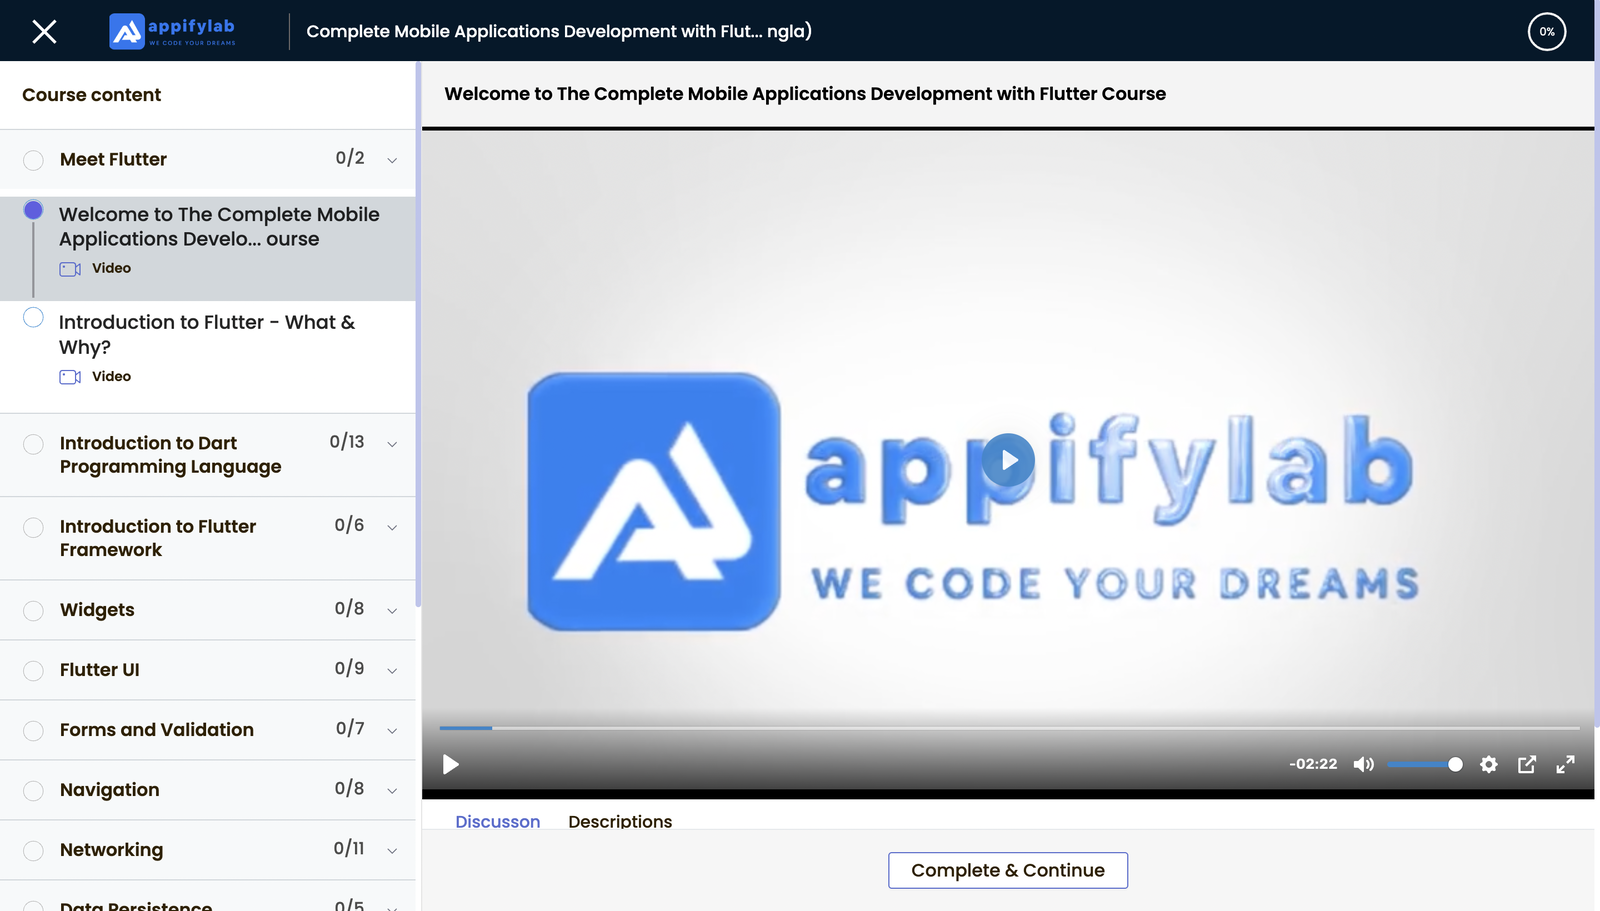Click the center play overlay on video
Screen dimensions: 1600x911
pyautogui.click(x=1008, y=460)
